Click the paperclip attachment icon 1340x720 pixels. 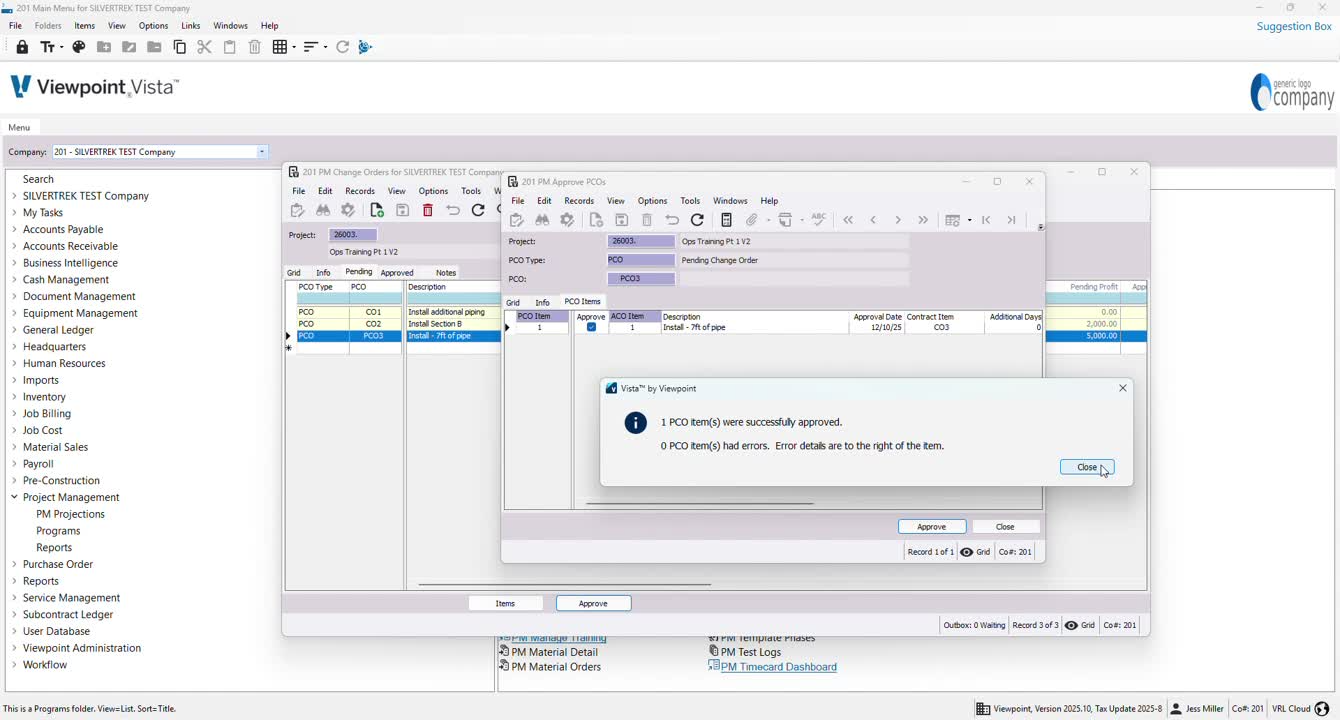[x=752, y=220]
